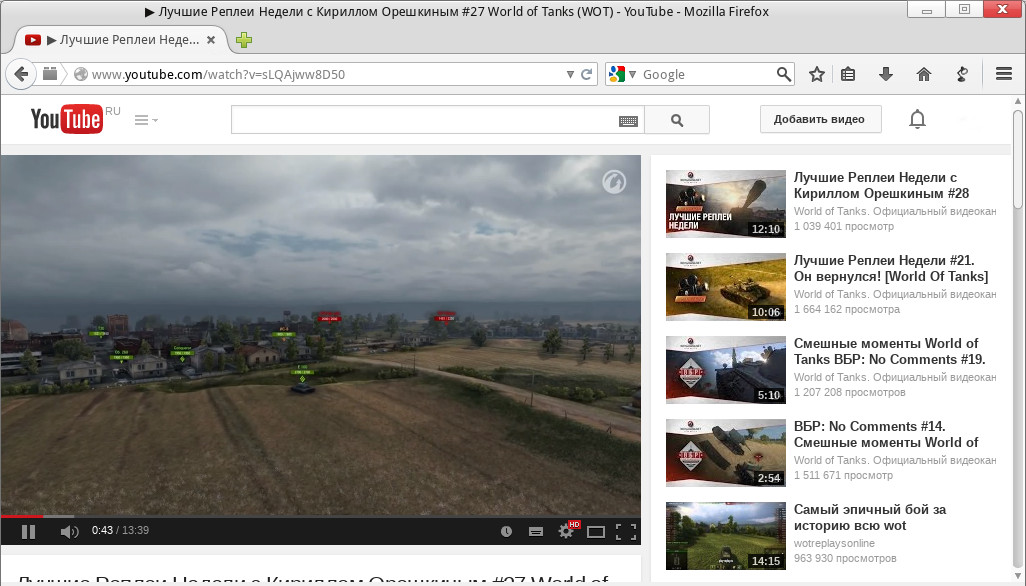The width and height of the screenshot is (1026, 586).
Task: Go to the Firefox home page icon
Action: coord(924,74)
